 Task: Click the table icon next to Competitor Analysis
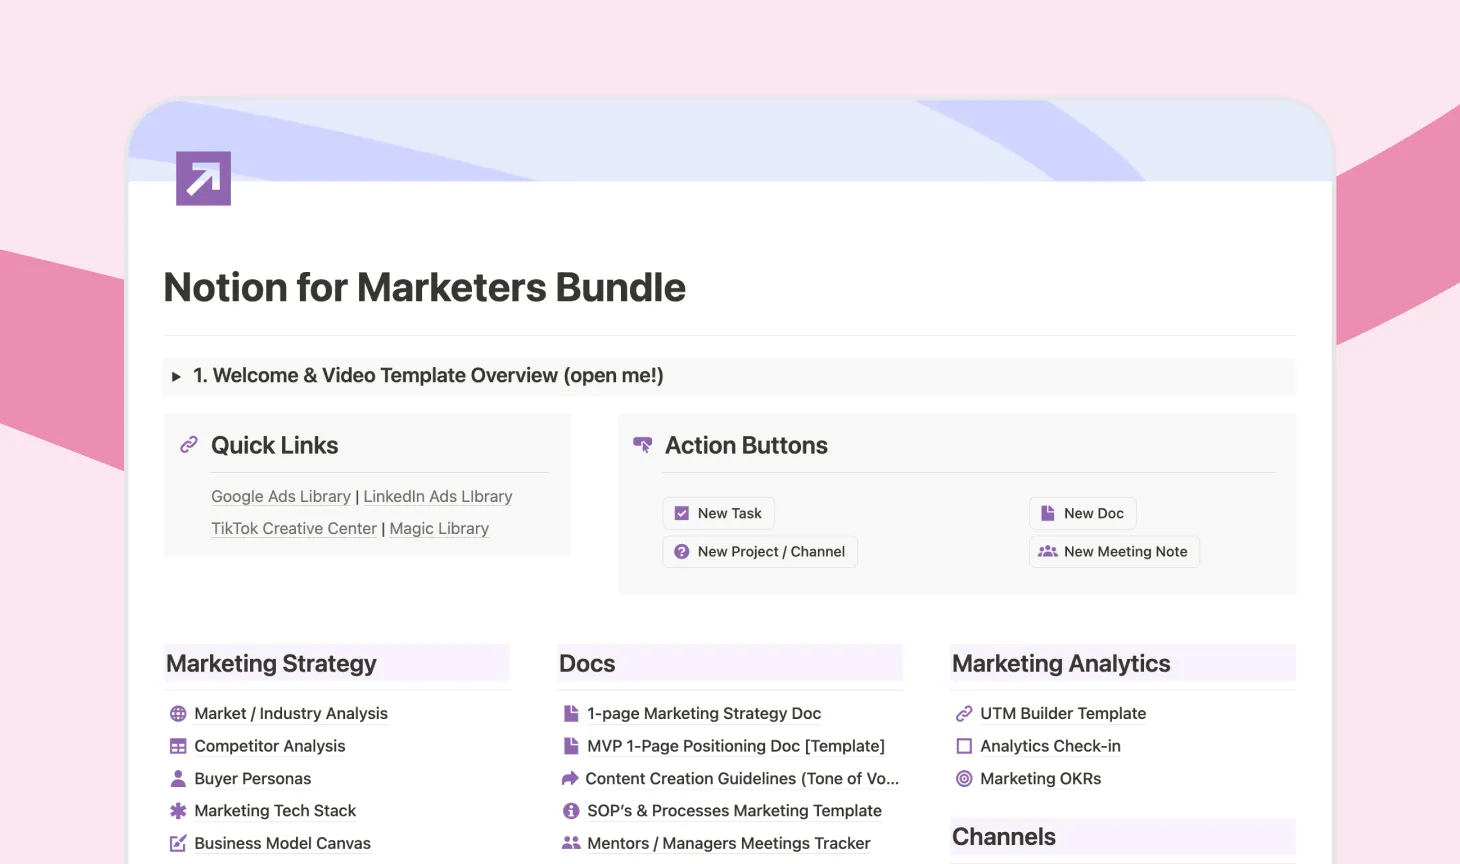pos(177,746)
